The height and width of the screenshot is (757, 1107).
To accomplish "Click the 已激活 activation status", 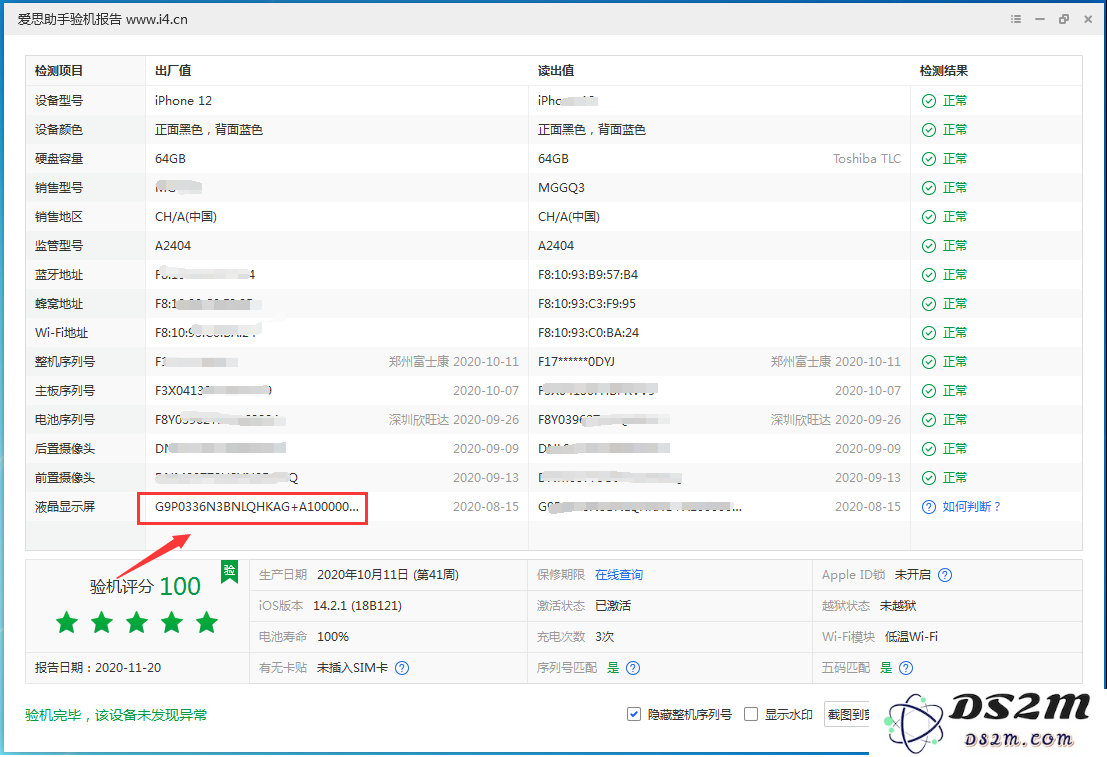I will 613,606.
